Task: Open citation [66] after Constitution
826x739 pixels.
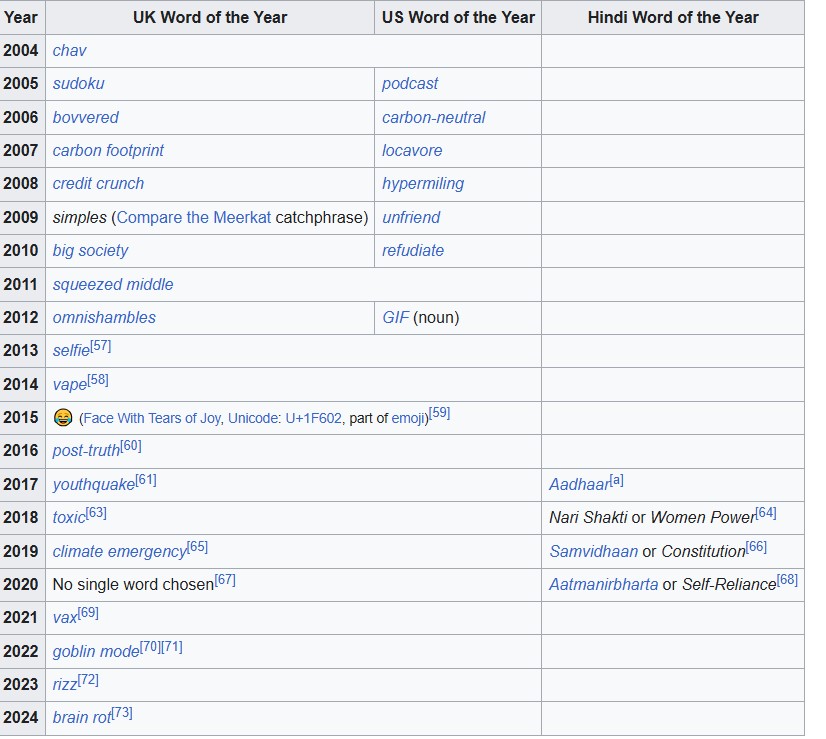Action: pyautogui.click(x=756, y=547)
